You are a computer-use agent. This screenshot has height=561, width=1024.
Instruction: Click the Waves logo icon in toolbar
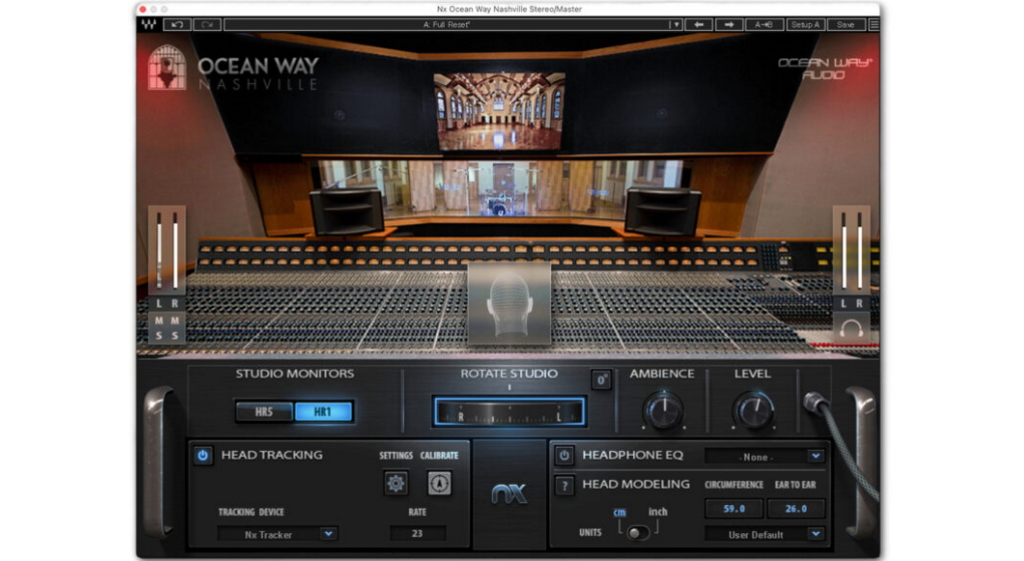coord(148,25)
